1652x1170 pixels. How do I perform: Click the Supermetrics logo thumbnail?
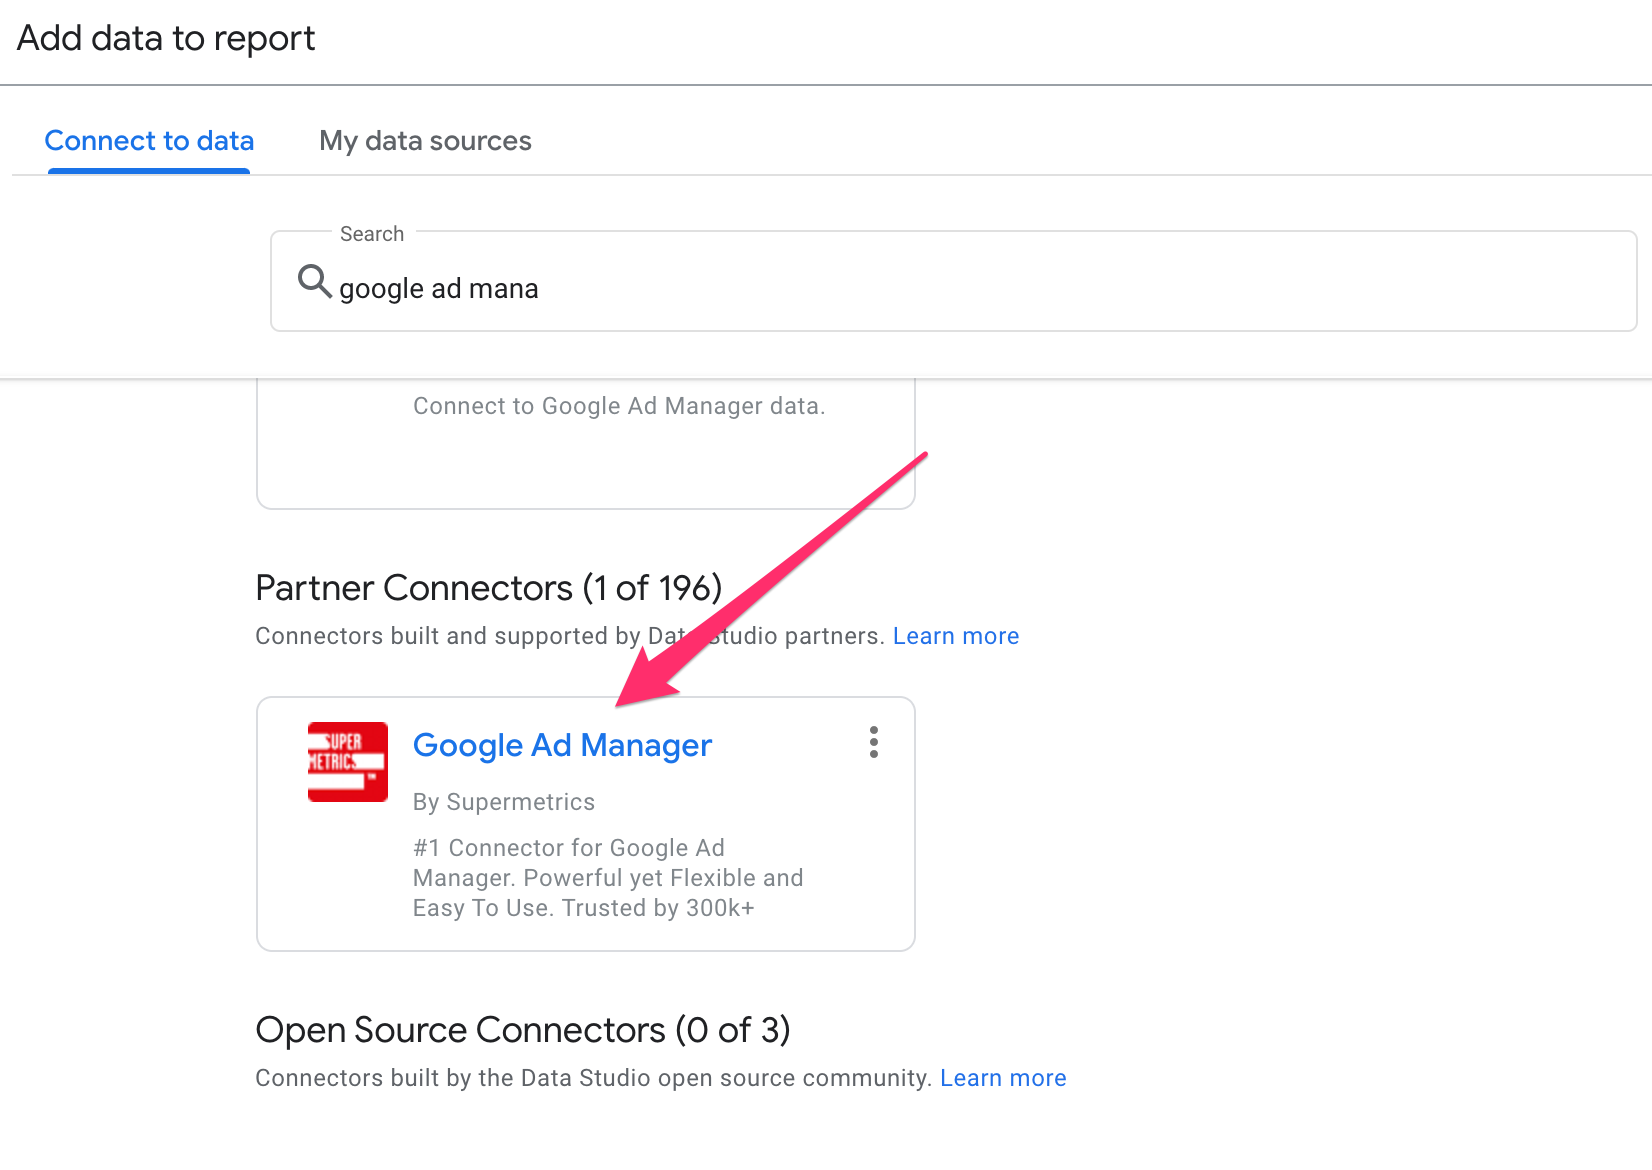pyautogui.click(x=348, y=762)
